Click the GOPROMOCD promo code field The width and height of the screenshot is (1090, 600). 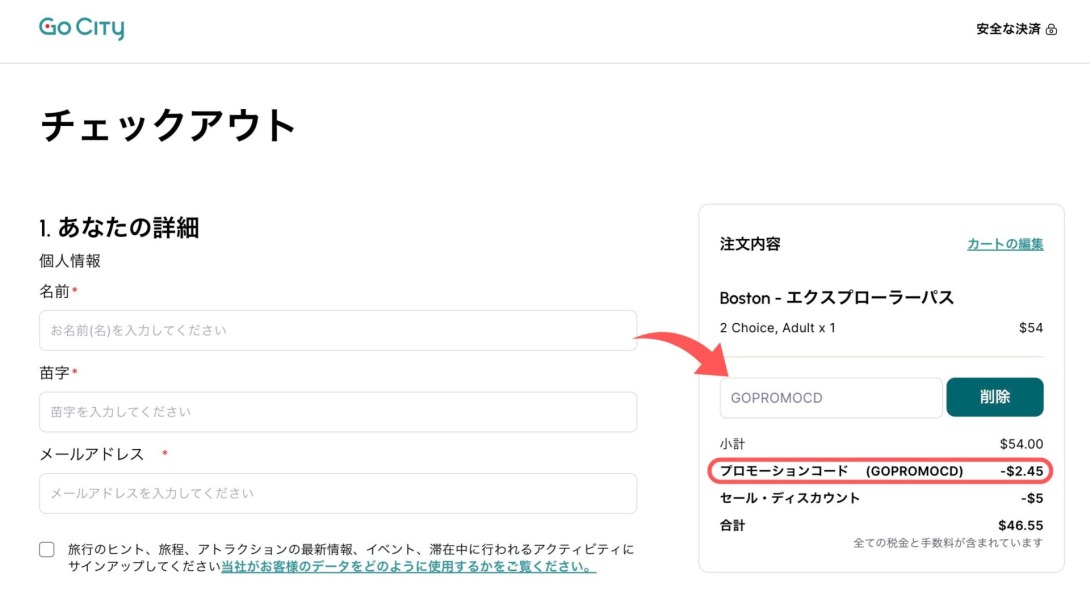[830, 397]
